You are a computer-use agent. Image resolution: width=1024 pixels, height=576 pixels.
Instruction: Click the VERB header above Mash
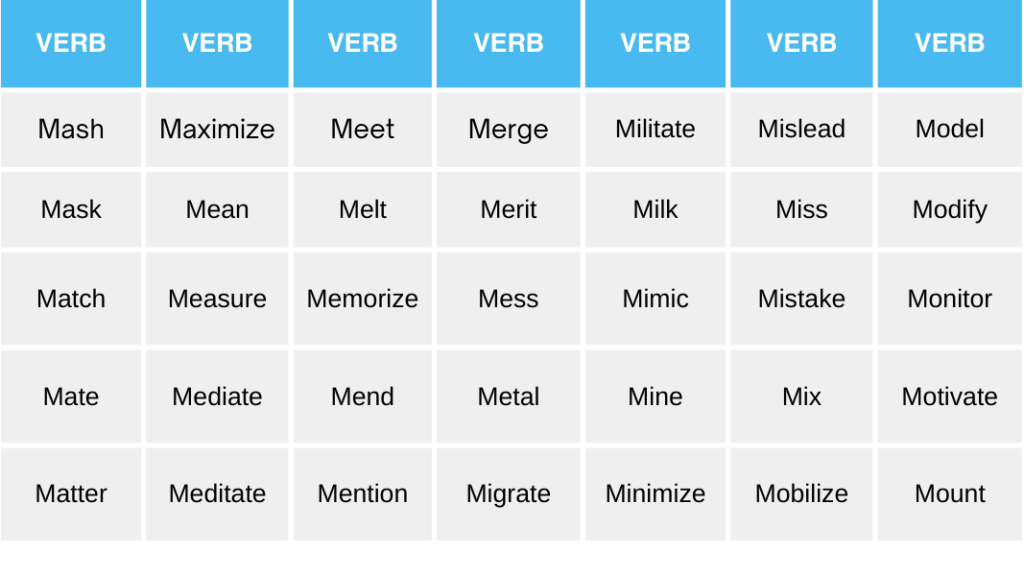point(71,44)
